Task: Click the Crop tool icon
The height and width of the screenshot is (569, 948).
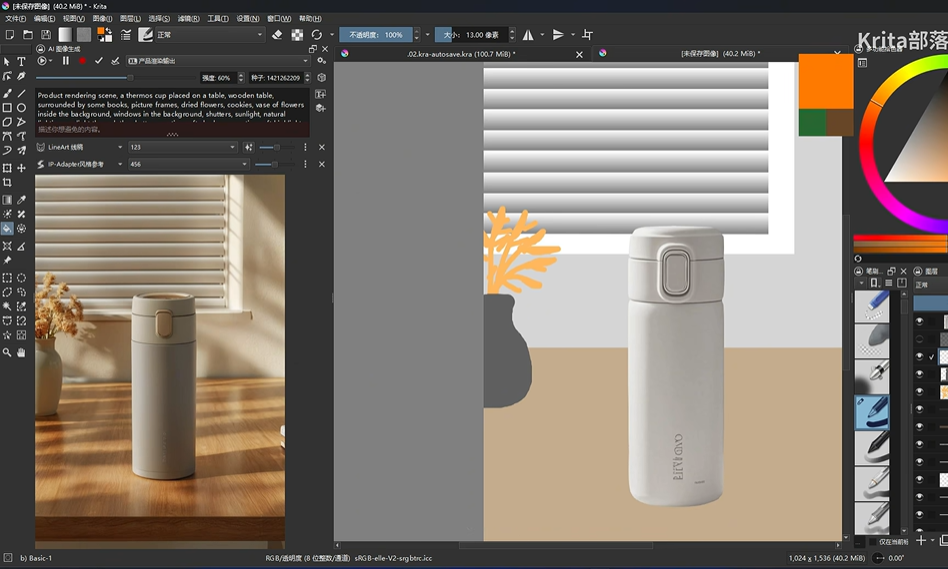Action: point(7,183)
